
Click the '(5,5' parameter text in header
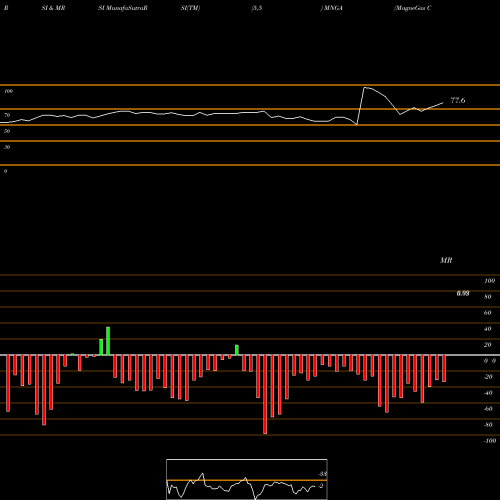(257, 8)
